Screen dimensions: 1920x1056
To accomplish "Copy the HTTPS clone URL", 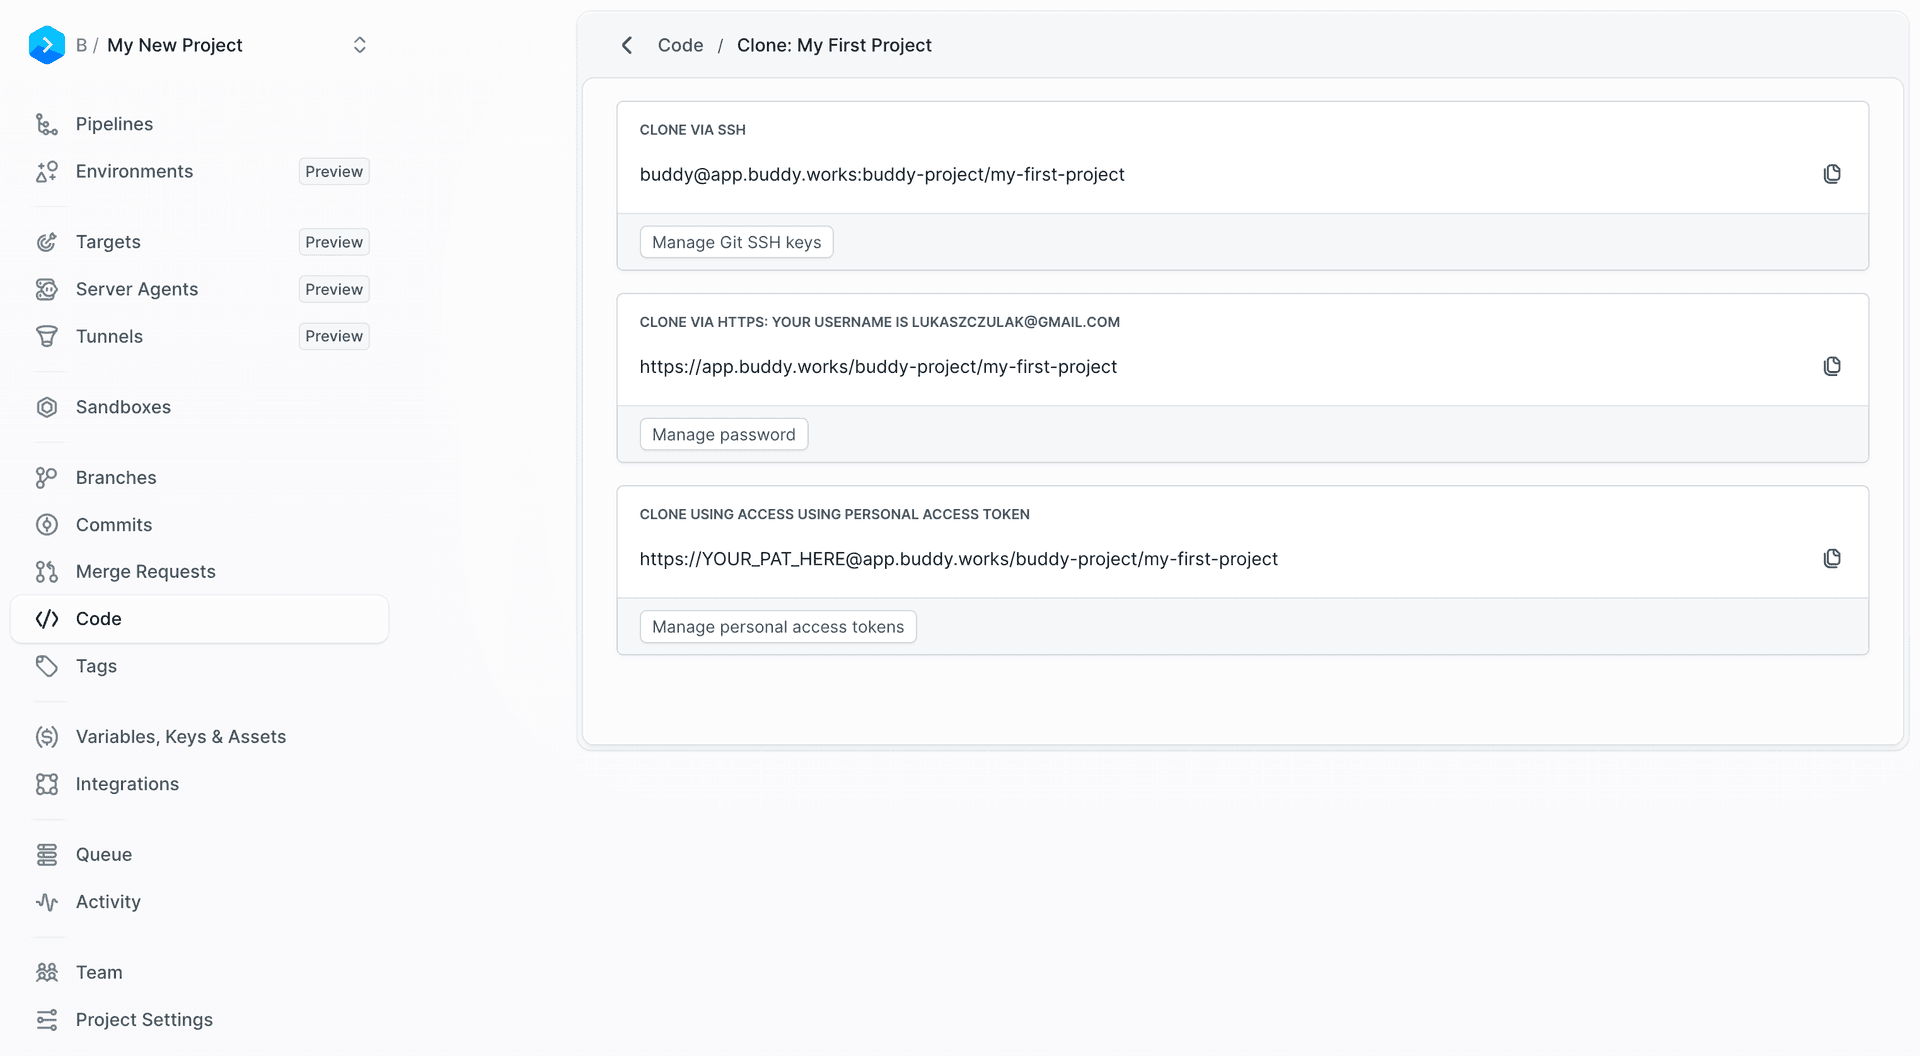I will (x=1832, y=366).
